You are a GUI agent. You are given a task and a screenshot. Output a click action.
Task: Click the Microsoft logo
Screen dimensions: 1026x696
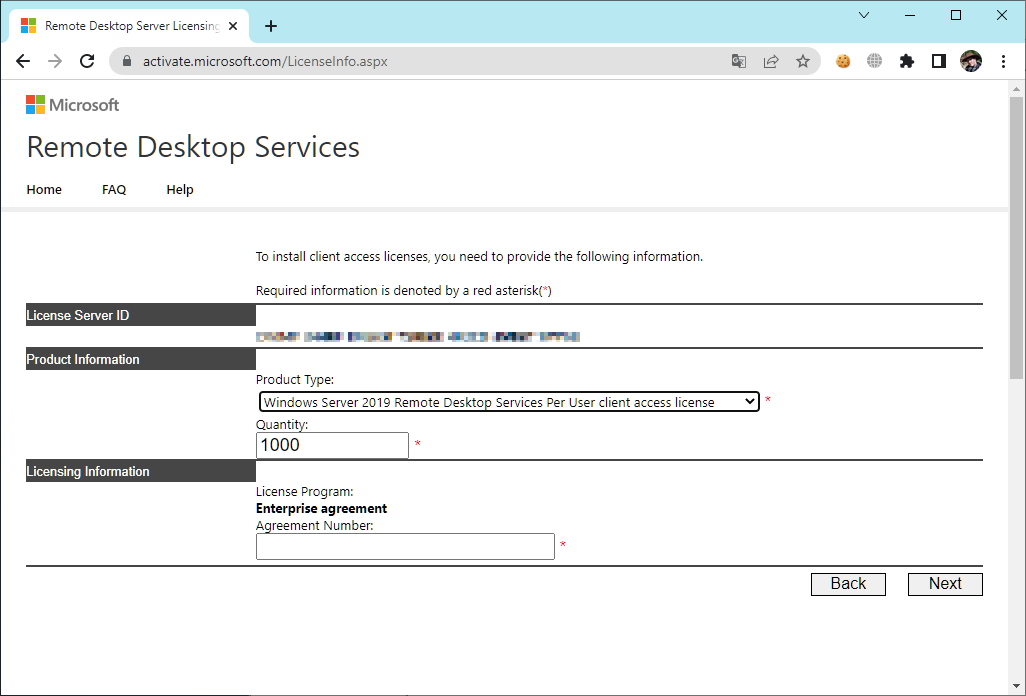(73, 105)
